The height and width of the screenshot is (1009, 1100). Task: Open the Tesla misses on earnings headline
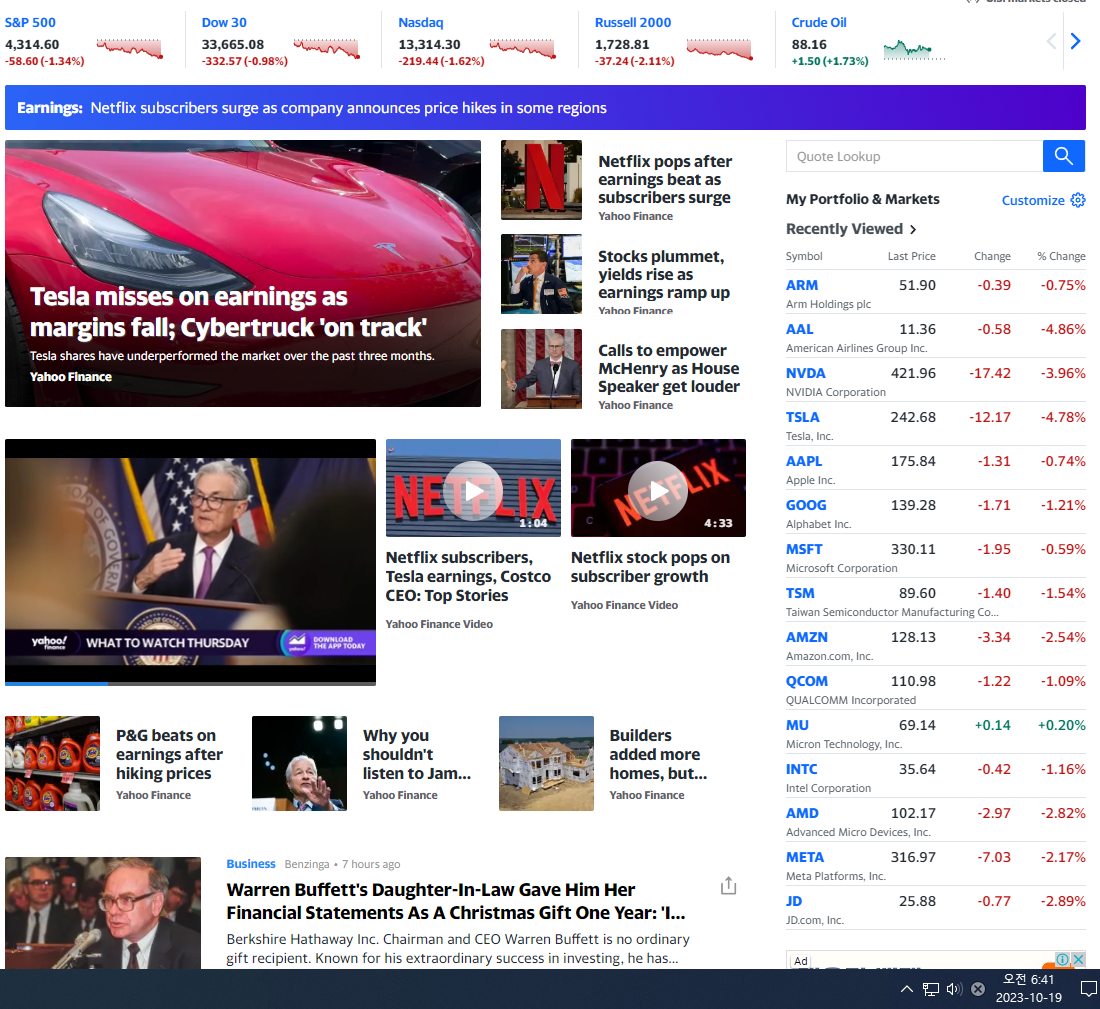(228, 312)
